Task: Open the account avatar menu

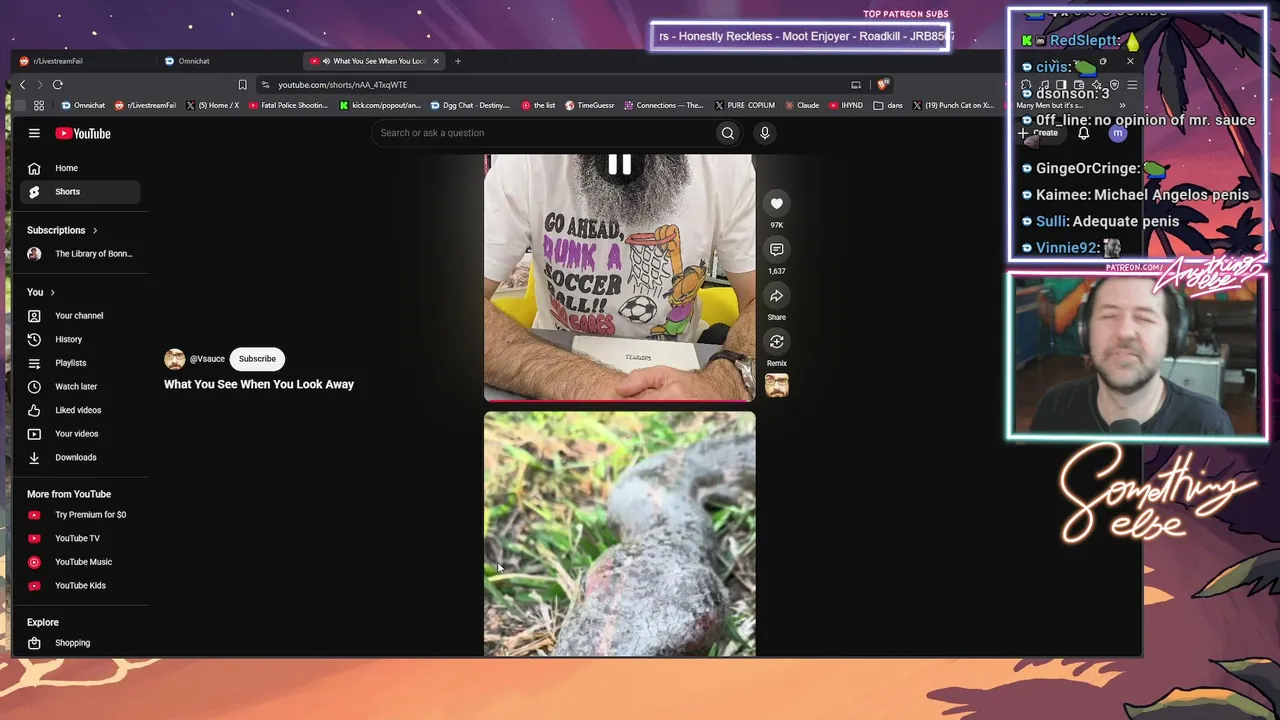Action: pos(1118,133)
